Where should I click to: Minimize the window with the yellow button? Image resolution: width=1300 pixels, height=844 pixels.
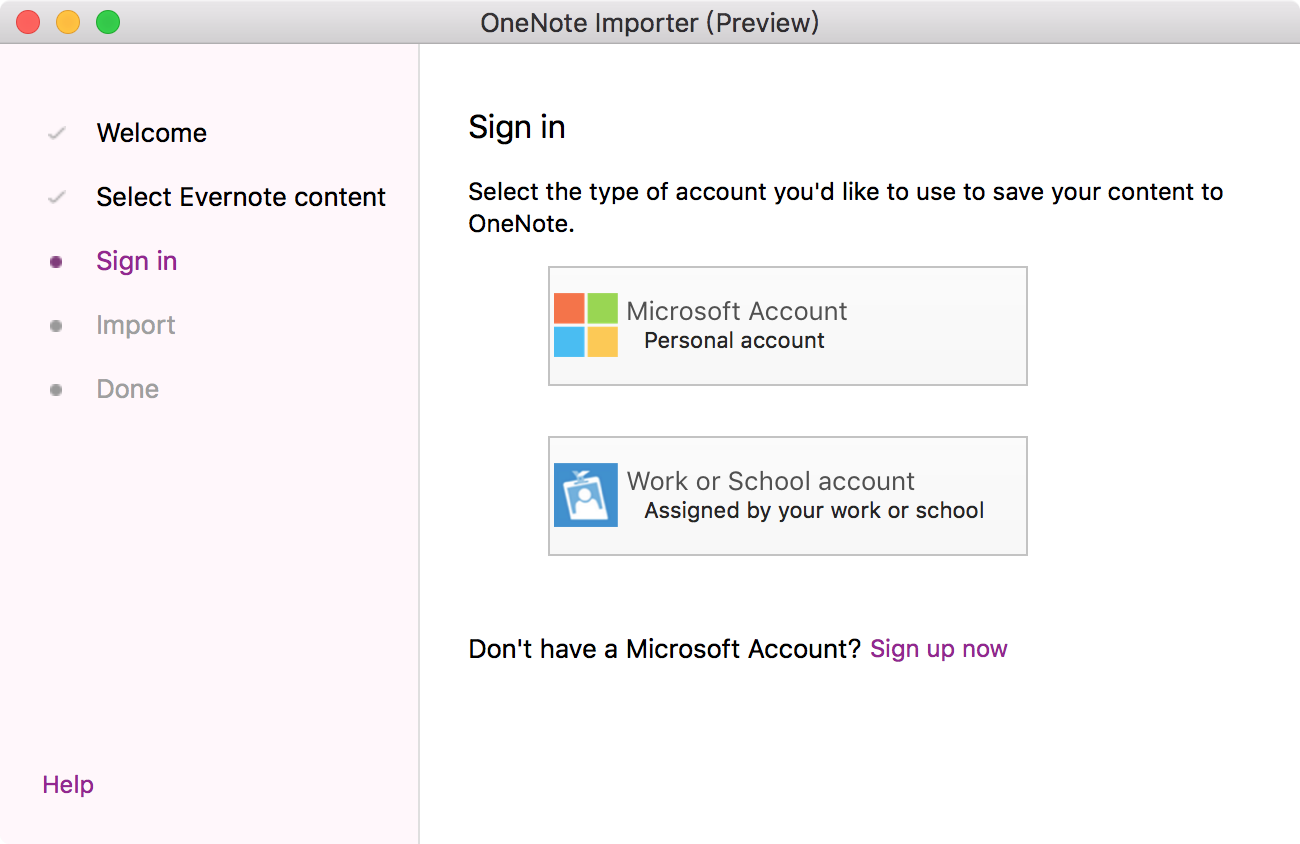tap(68, 22)
